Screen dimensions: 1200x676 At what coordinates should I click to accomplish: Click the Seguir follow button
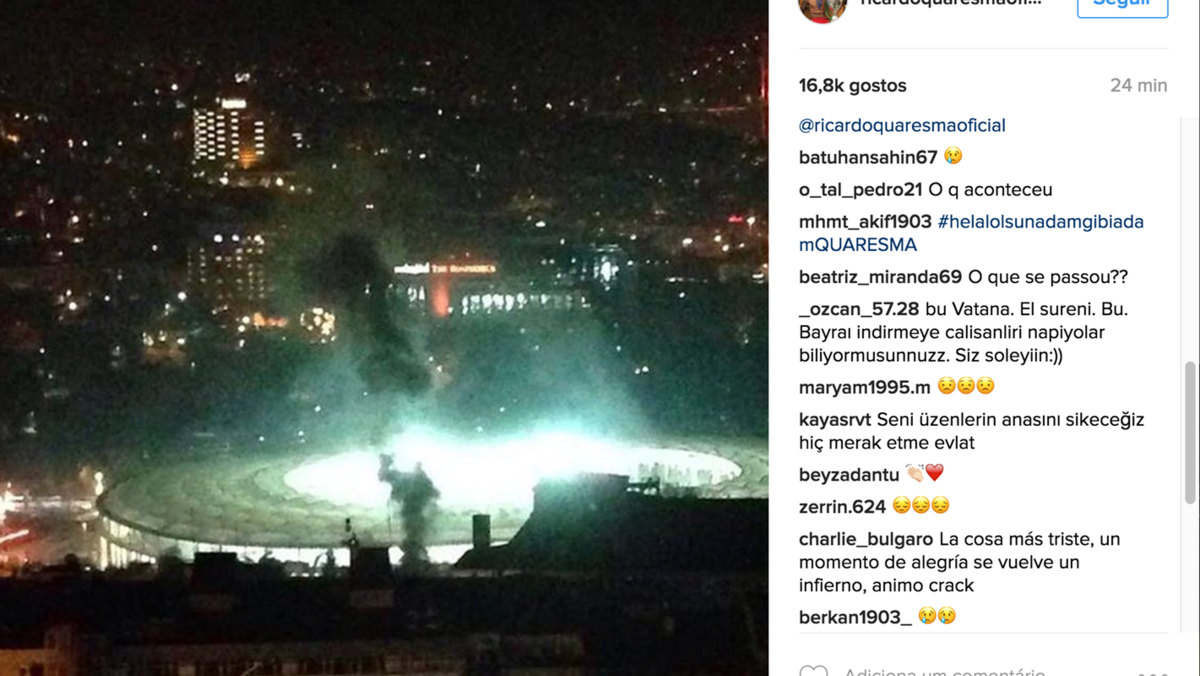tap(1122, 4)
